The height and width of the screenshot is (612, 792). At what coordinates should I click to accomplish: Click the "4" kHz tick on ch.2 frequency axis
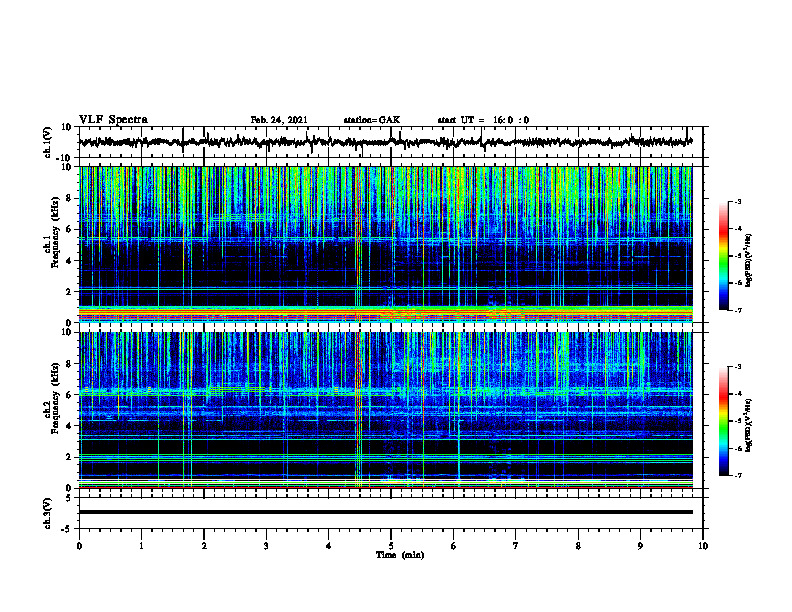click(x=69, y=426)
